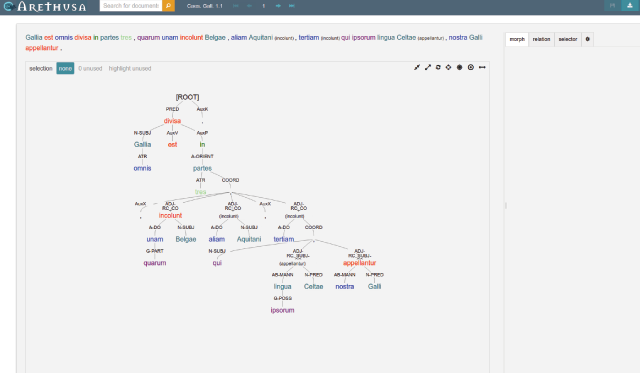Click the diamond-shaped center tree icon
Image resolution: width=640 pixels, height=373 pixels.
pos(448,67)
